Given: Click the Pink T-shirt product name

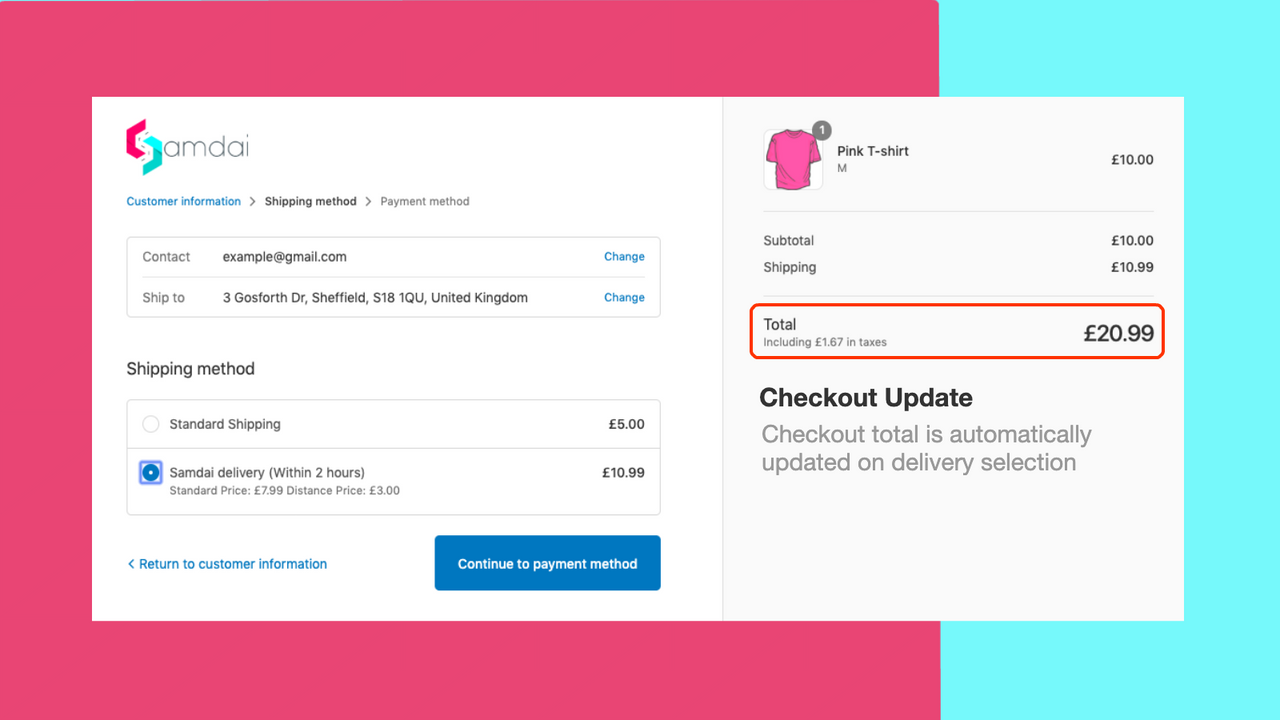Looking at the screenshot, I should 873,151.
